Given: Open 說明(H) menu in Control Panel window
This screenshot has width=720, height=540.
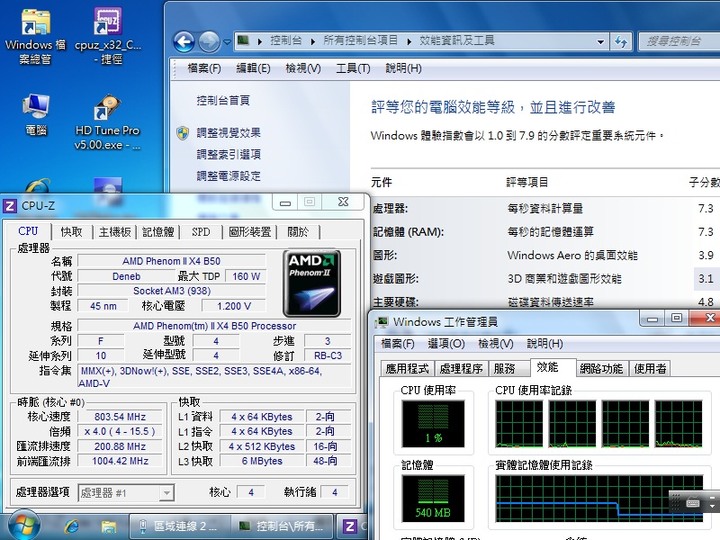Looking at the screenshot, I should tap(403, 69).
